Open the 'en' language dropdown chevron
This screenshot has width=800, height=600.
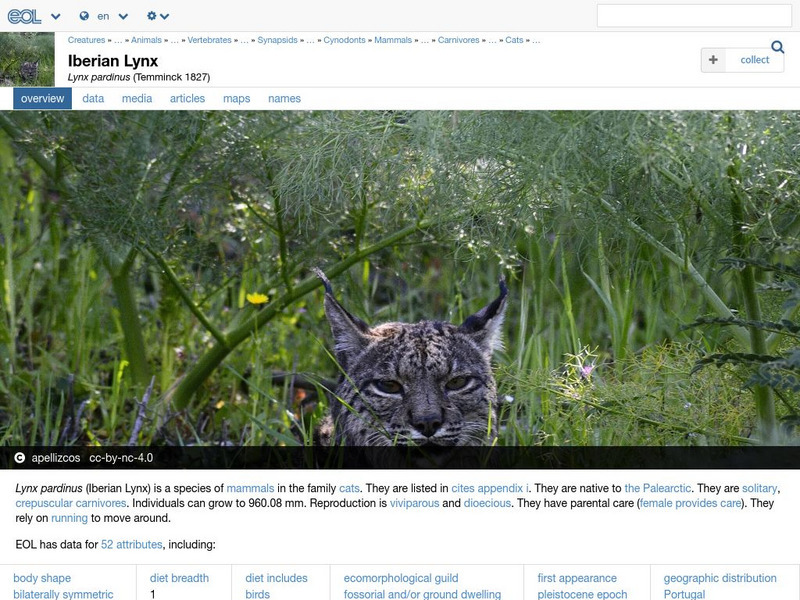[122, 17]
